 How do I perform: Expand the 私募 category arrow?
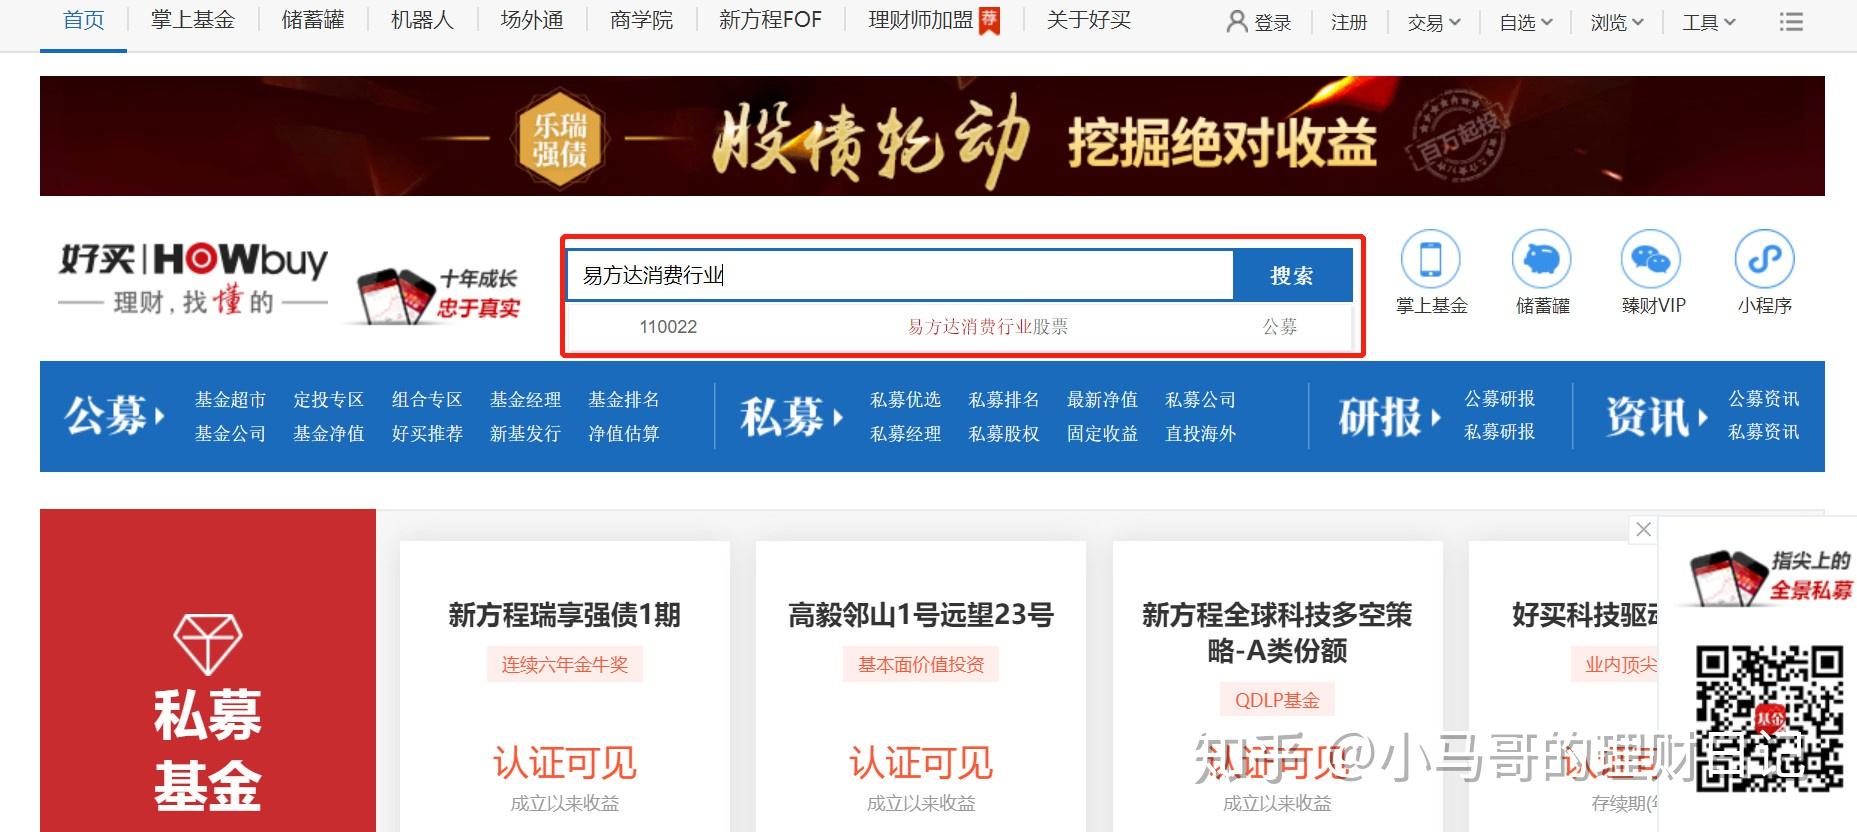pos(838,417)
